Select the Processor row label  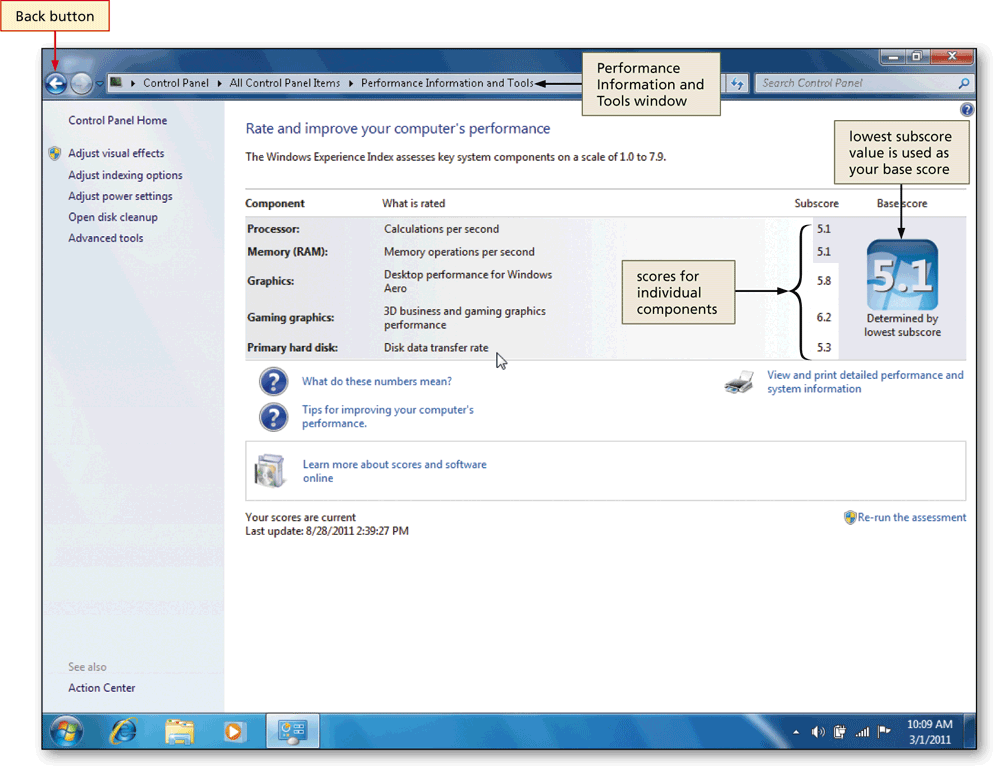273,229
